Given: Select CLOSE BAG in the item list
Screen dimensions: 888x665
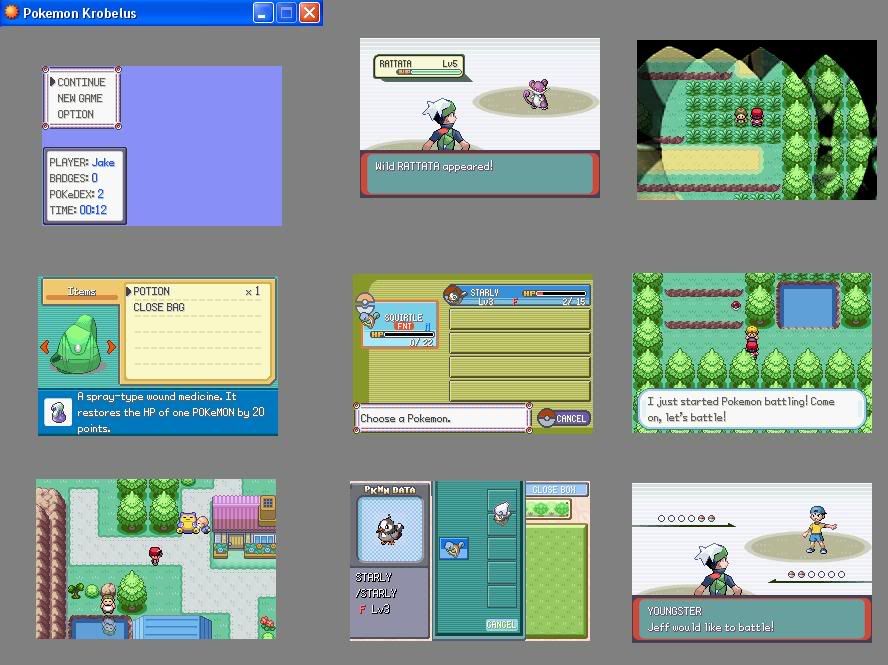Looking at the screenshot, I should click(159, 307).
